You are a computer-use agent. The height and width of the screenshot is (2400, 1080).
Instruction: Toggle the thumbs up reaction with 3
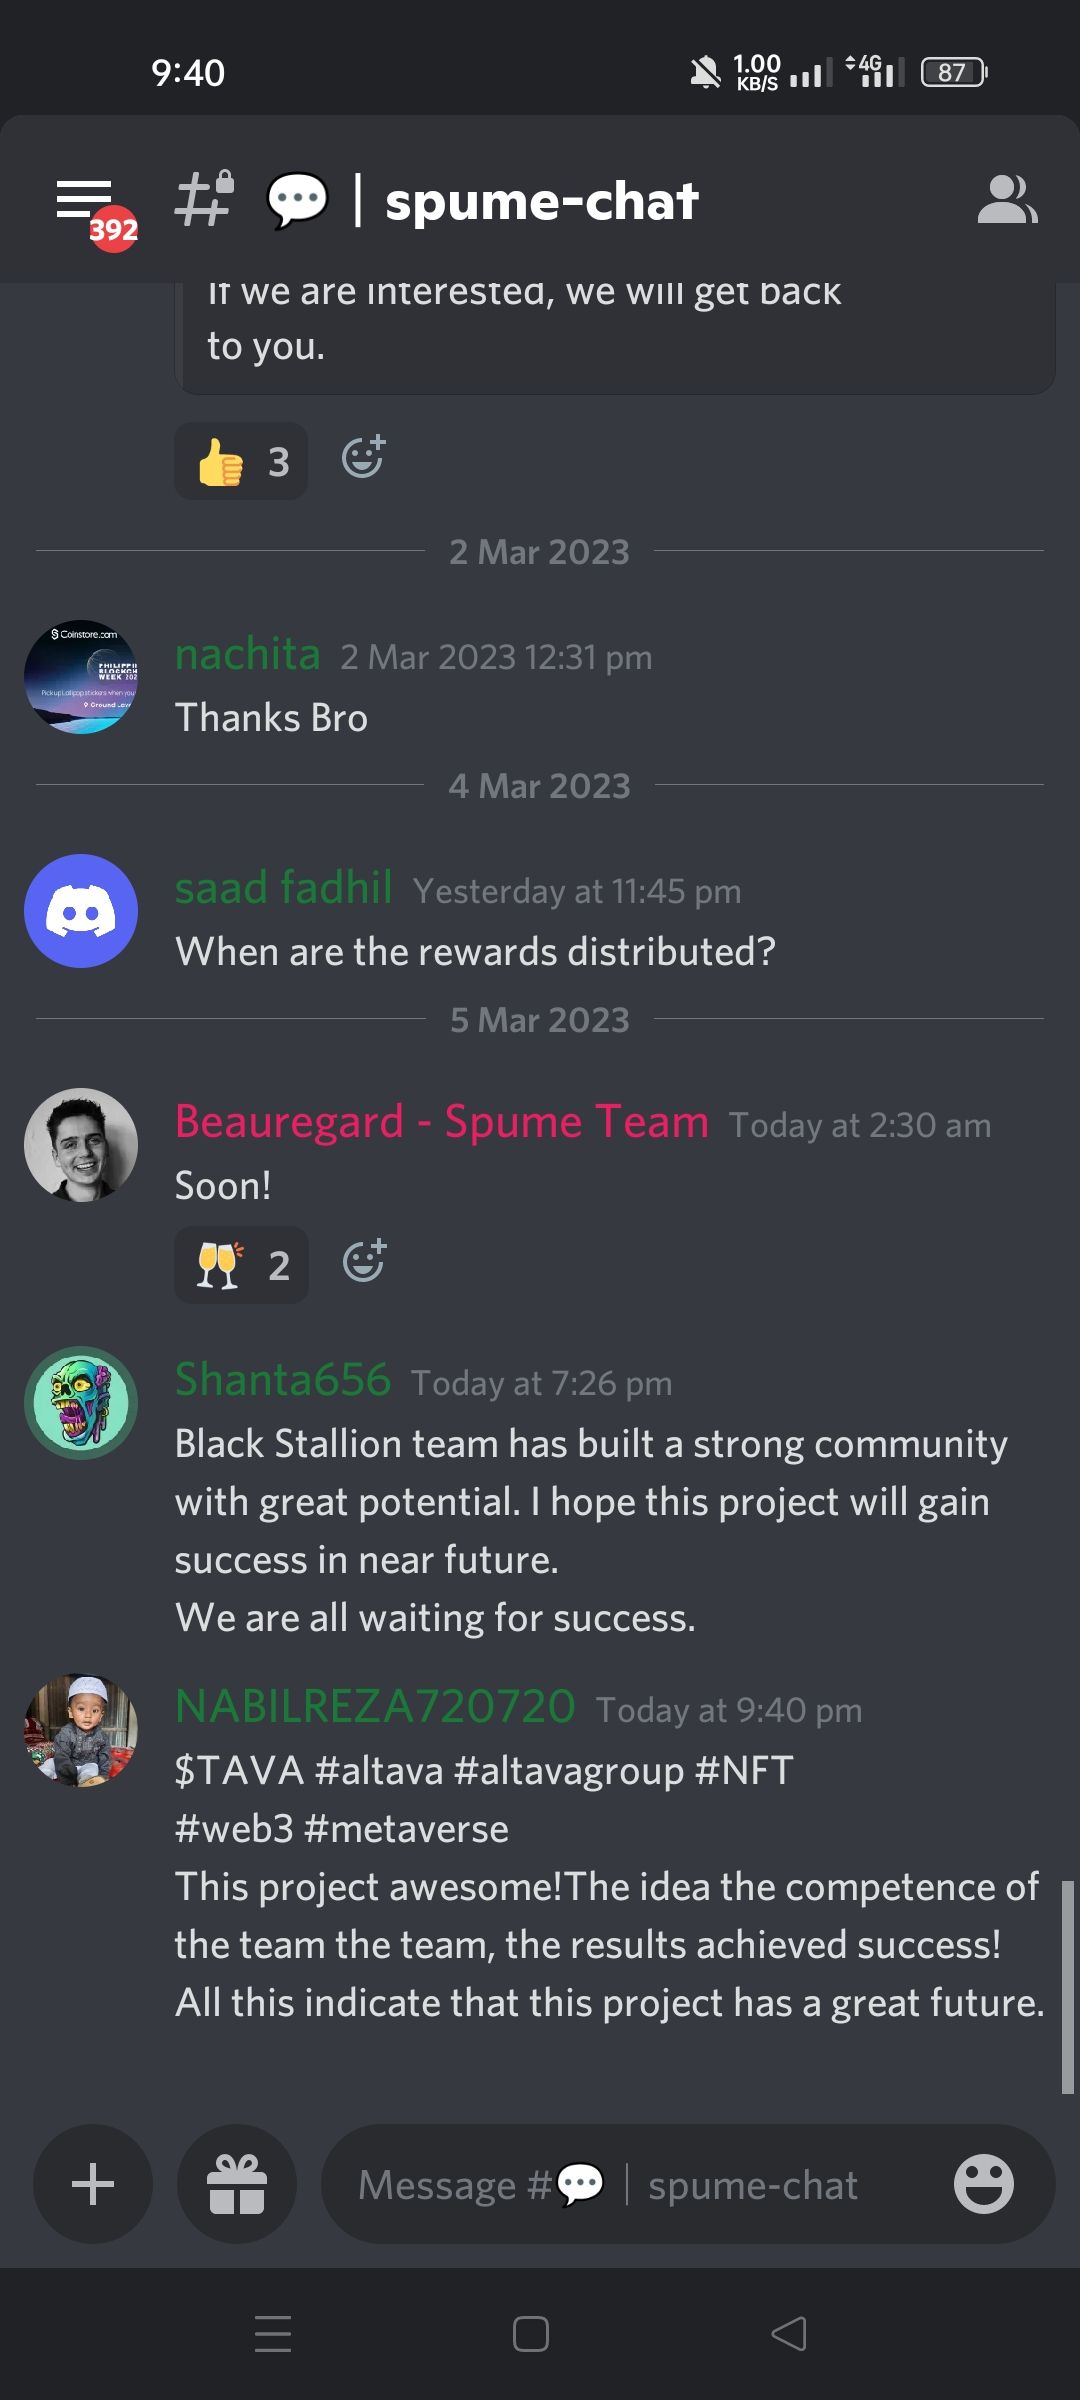(241, 461)
